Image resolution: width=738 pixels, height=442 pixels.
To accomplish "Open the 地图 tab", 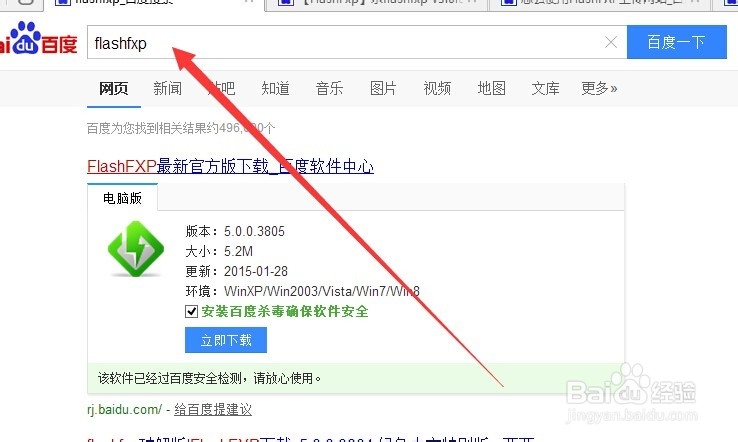I will click(x=491, y=88).
